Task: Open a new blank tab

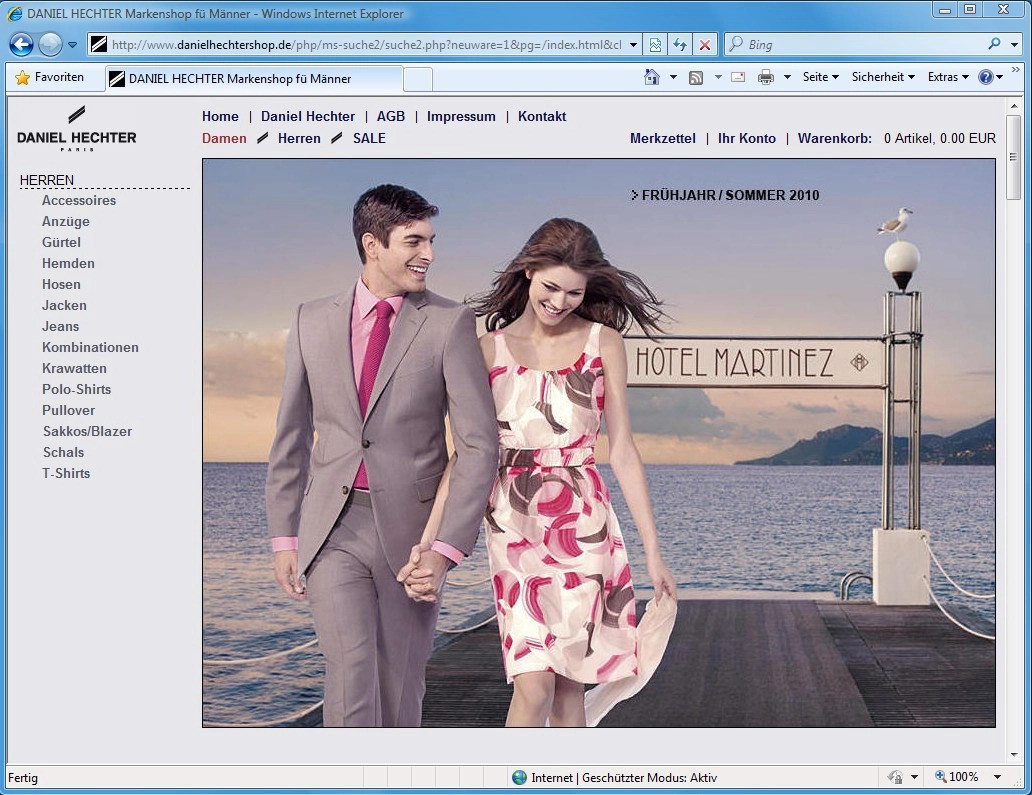Action: [417, 79]
